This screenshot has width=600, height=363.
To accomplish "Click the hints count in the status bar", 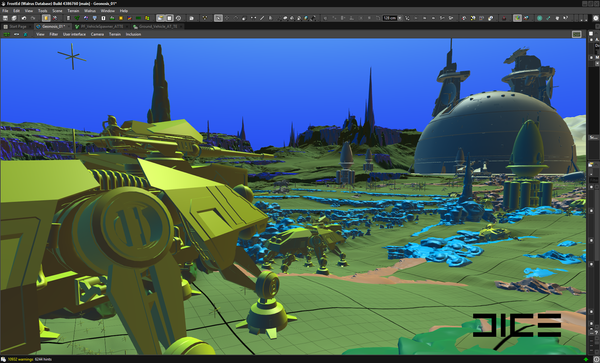I will coord(43,359).
